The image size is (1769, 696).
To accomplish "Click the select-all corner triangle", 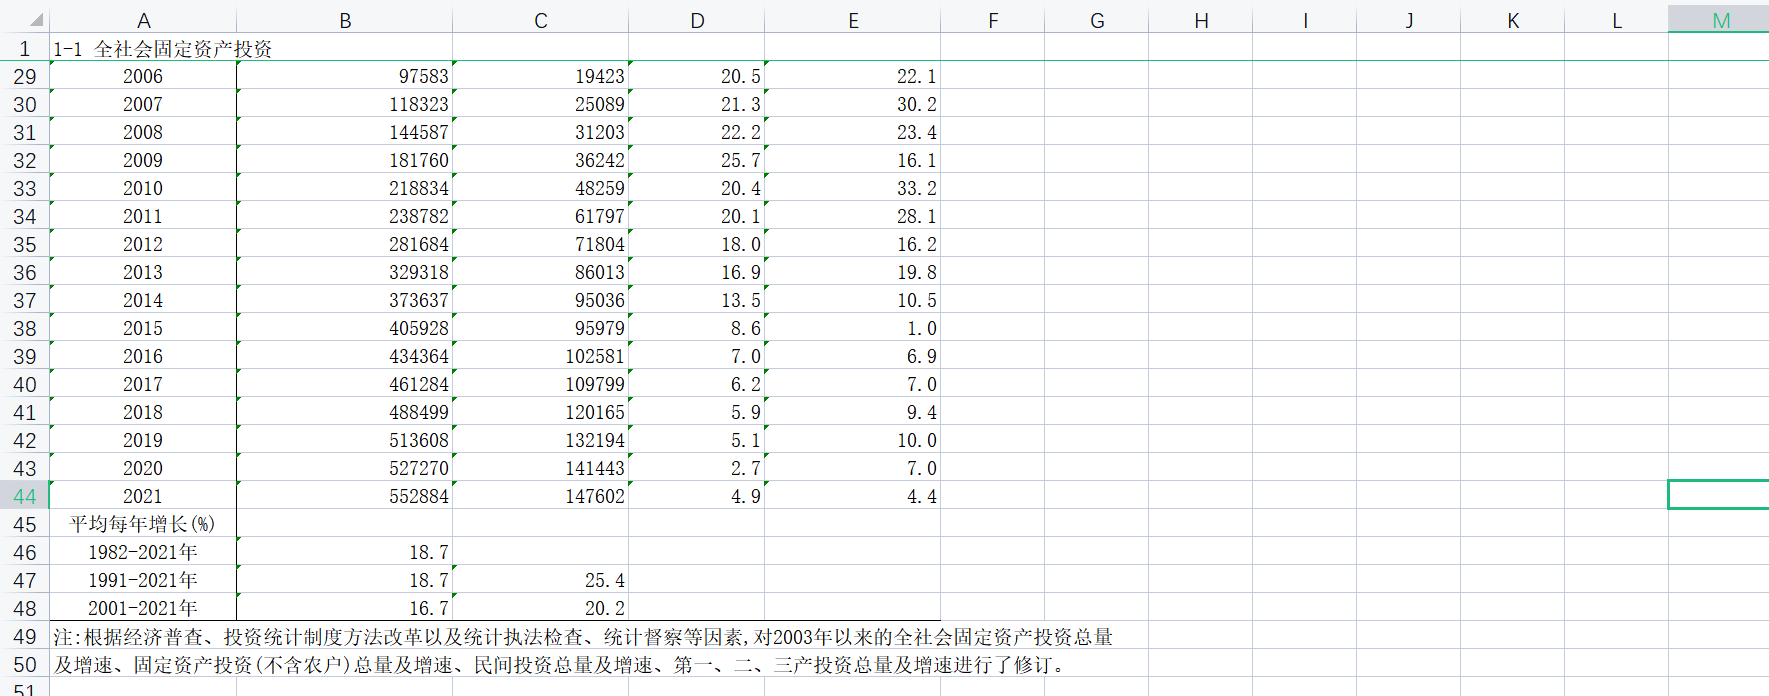I will click(x=35, y=20).
